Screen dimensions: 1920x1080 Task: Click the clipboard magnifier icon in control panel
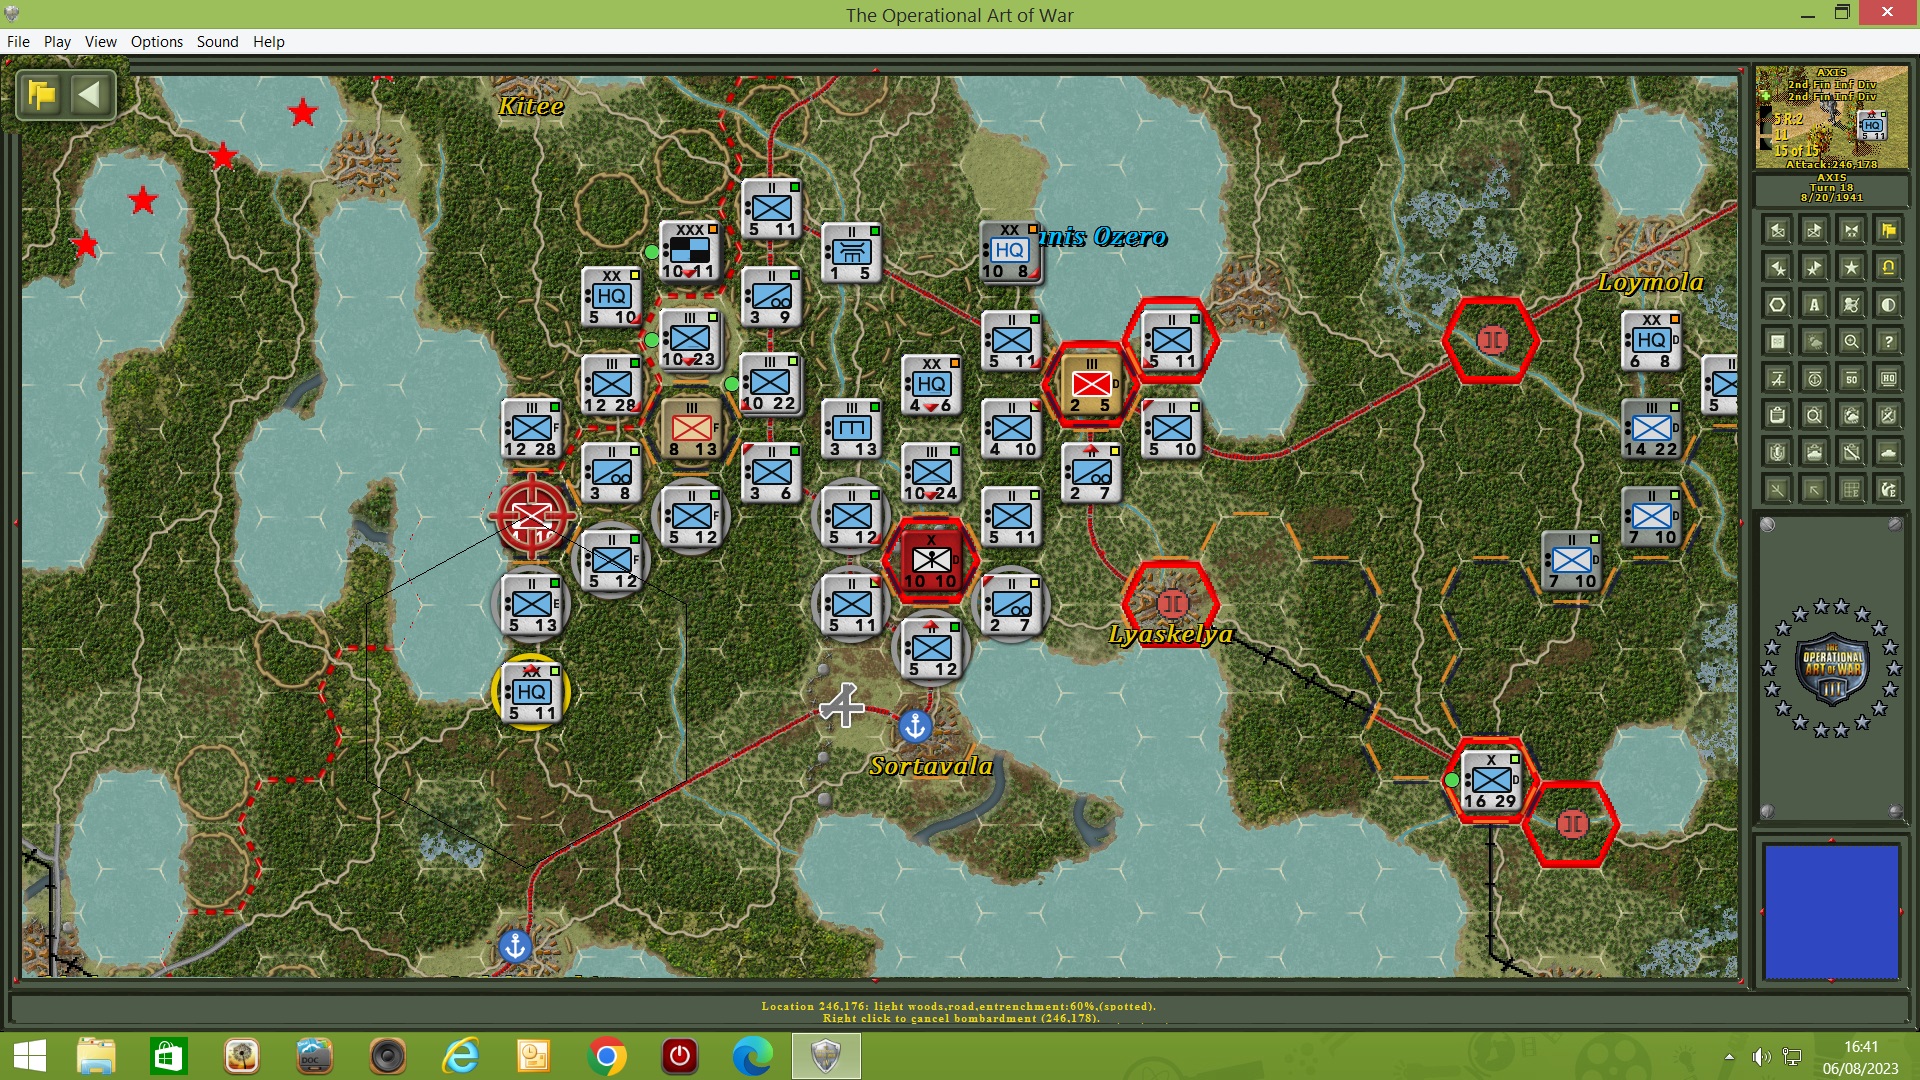pos(1814,415)
